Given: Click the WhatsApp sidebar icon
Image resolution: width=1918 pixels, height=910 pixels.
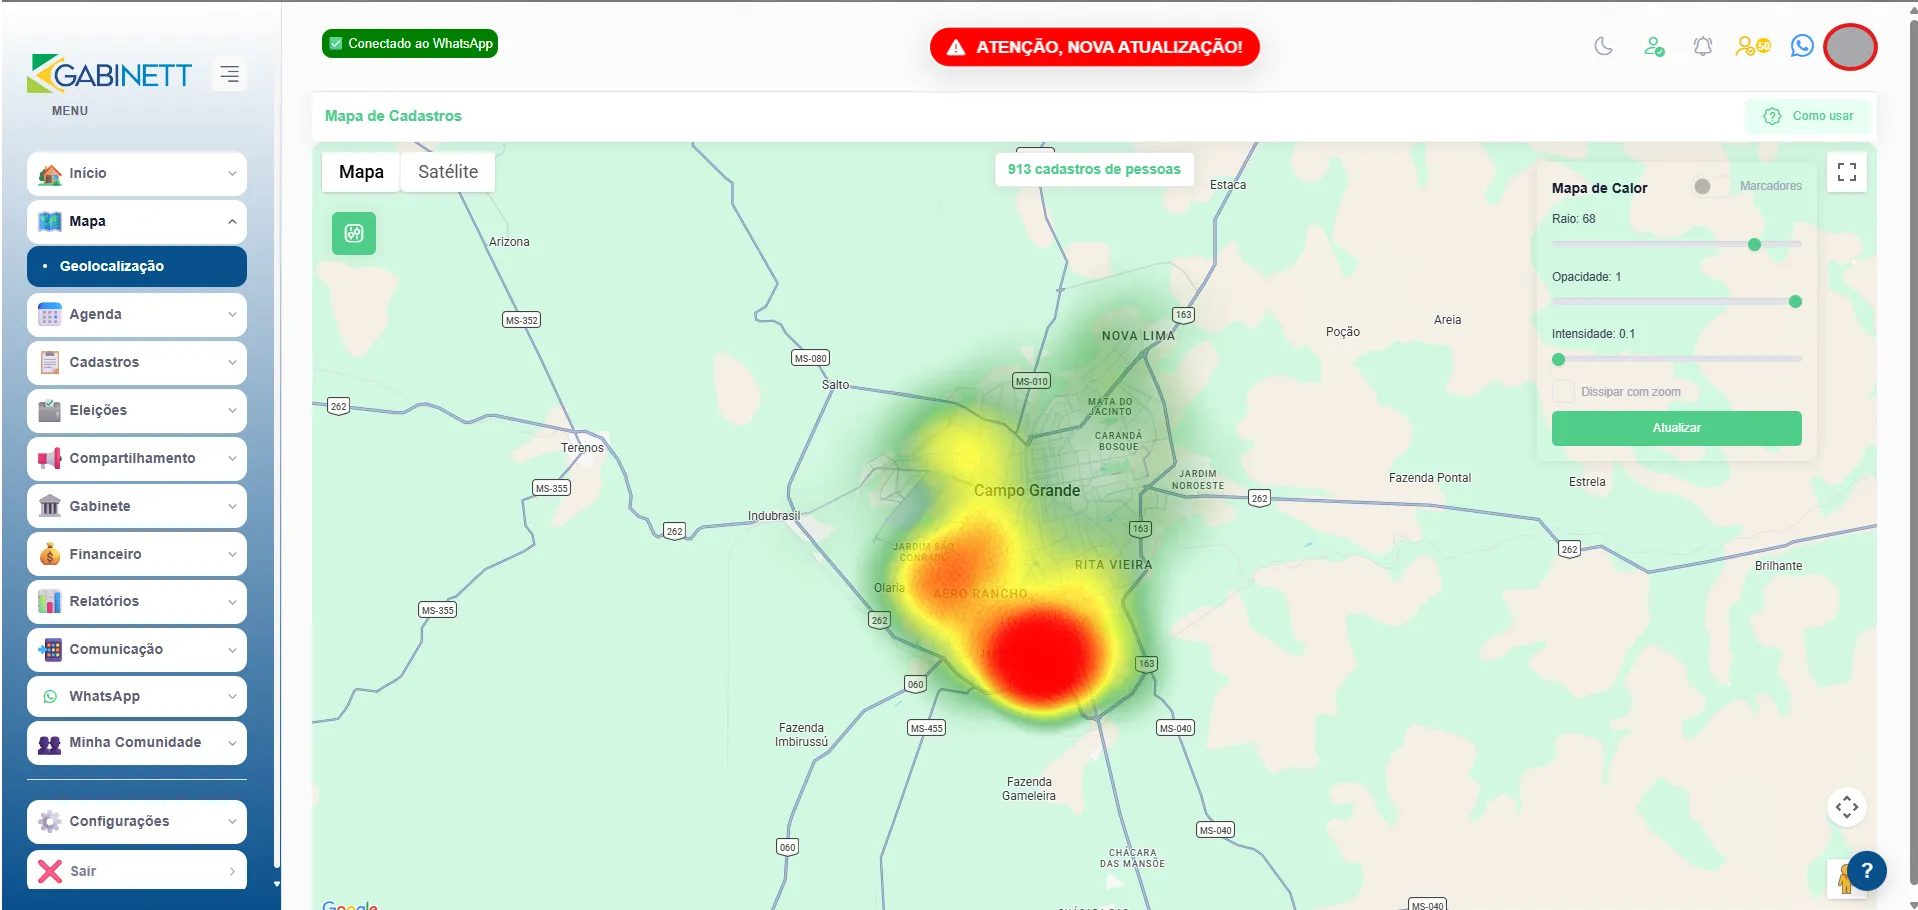Looking at the screenshot, I should (50, 697).
